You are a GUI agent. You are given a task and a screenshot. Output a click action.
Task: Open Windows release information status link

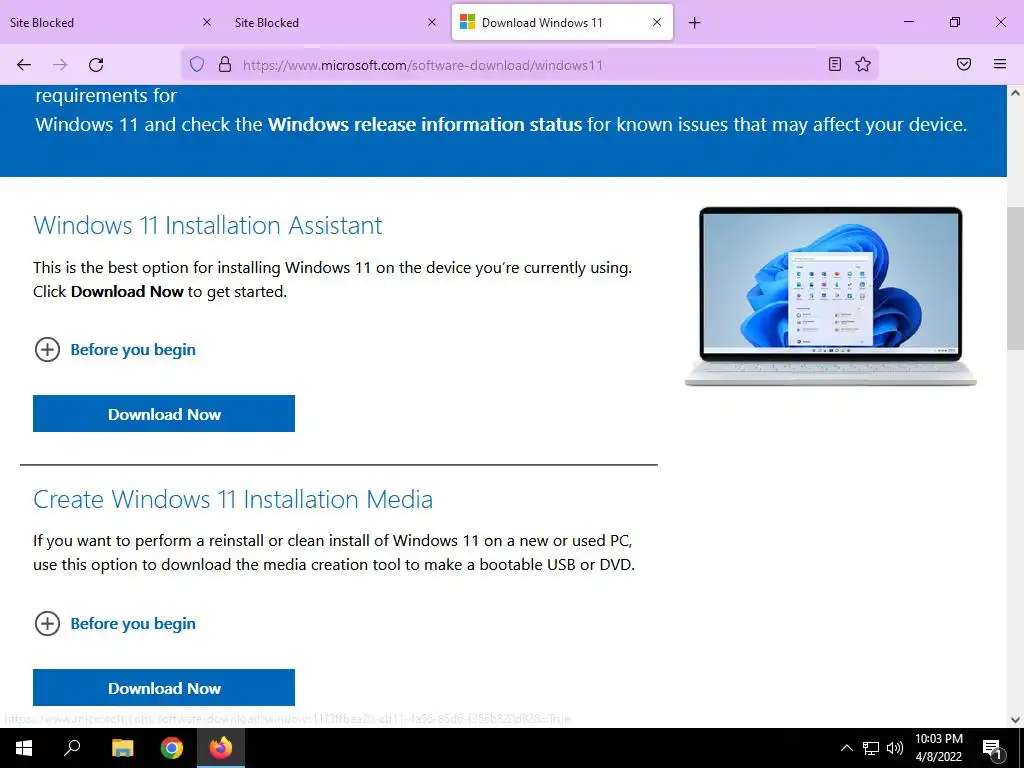tap(424, 124)
